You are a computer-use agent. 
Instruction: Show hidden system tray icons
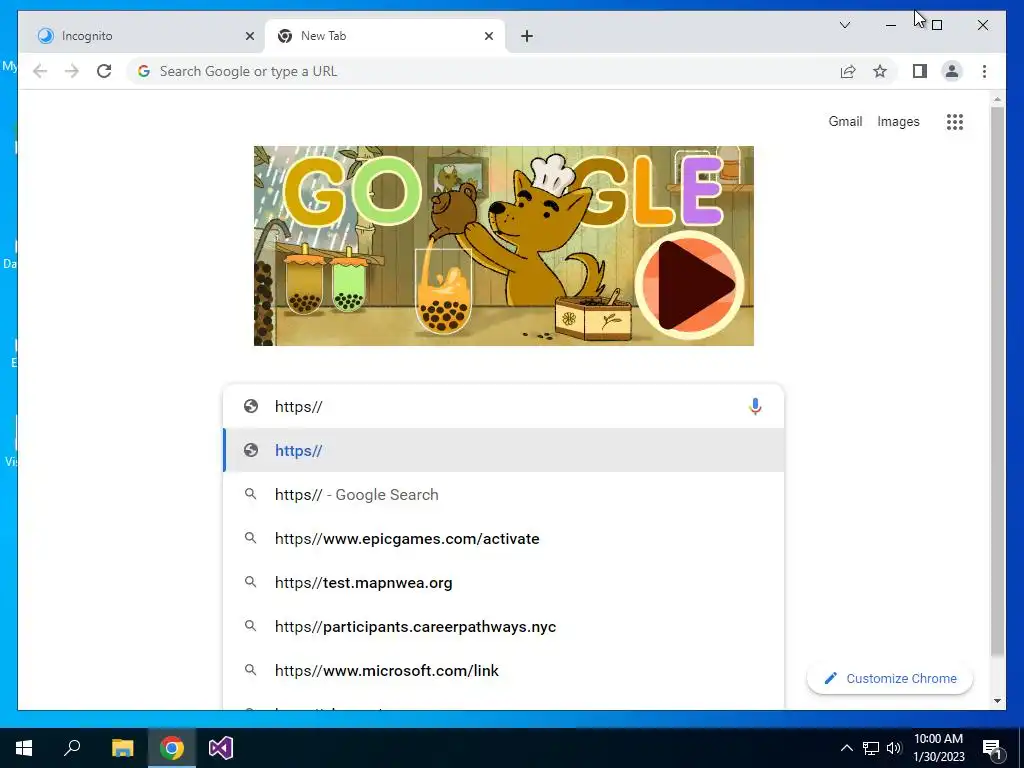[x=846, y=748]
